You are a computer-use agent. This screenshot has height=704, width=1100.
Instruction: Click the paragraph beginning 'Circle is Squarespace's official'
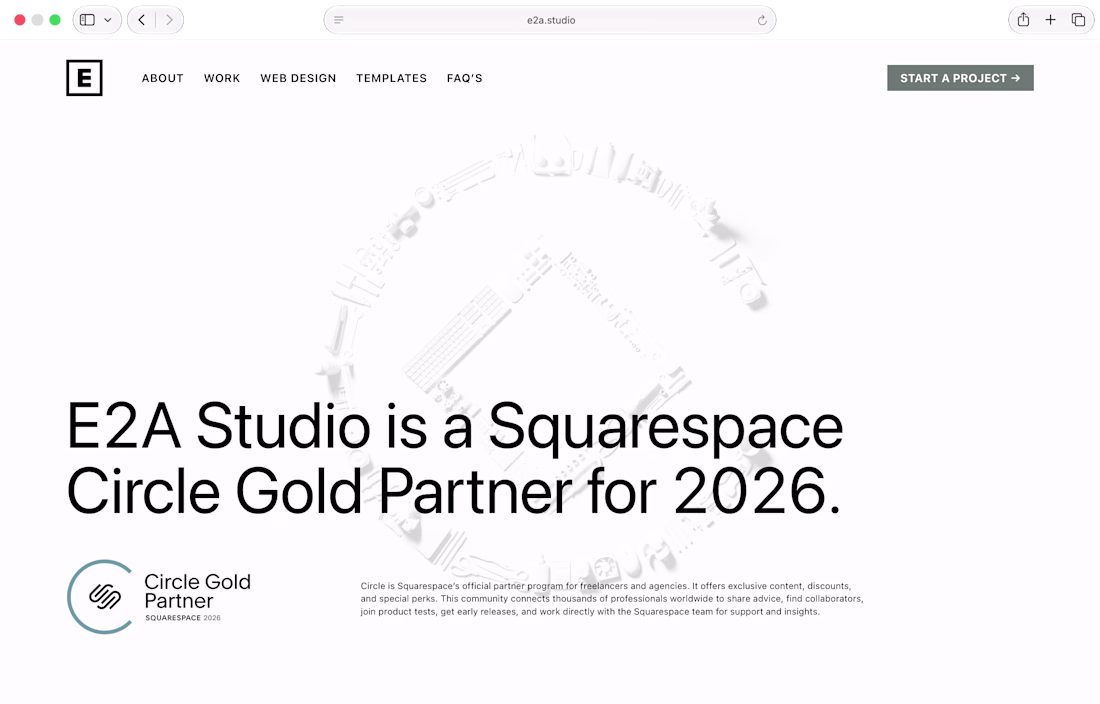coord(612,599)
